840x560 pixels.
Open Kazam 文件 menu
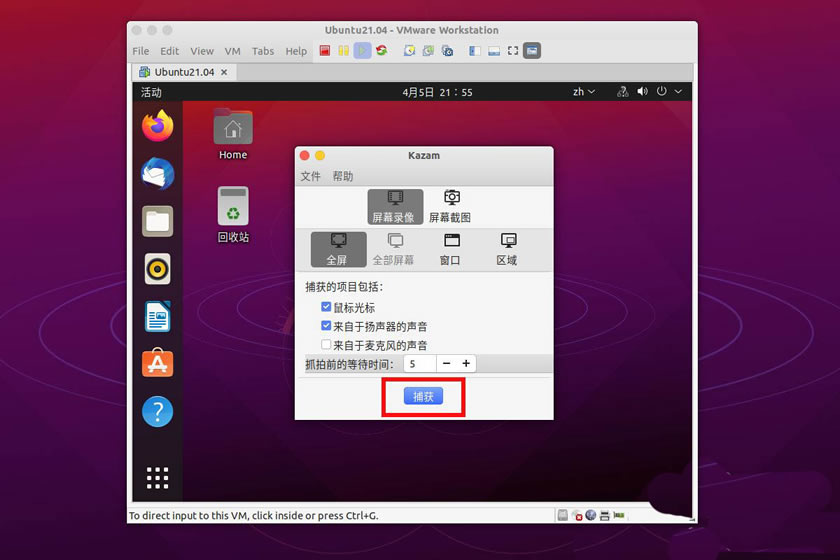pyautogui.click(x=310, y=176)
